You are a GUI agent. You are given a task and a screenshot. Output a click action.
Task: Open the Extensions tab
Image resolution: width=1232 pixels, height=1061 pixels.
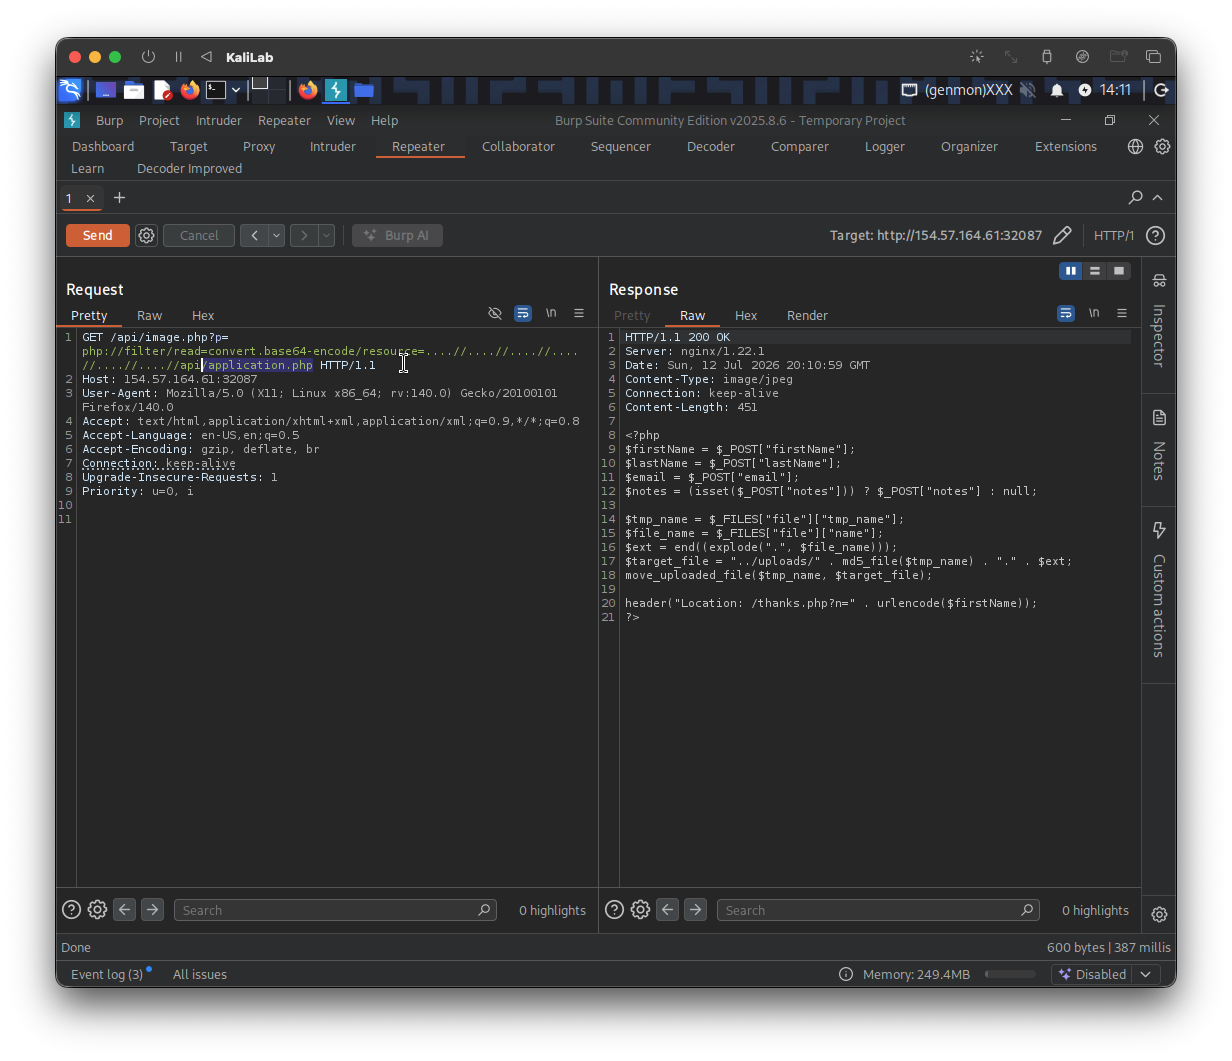pyautogui.click(x=1066, y=146)
